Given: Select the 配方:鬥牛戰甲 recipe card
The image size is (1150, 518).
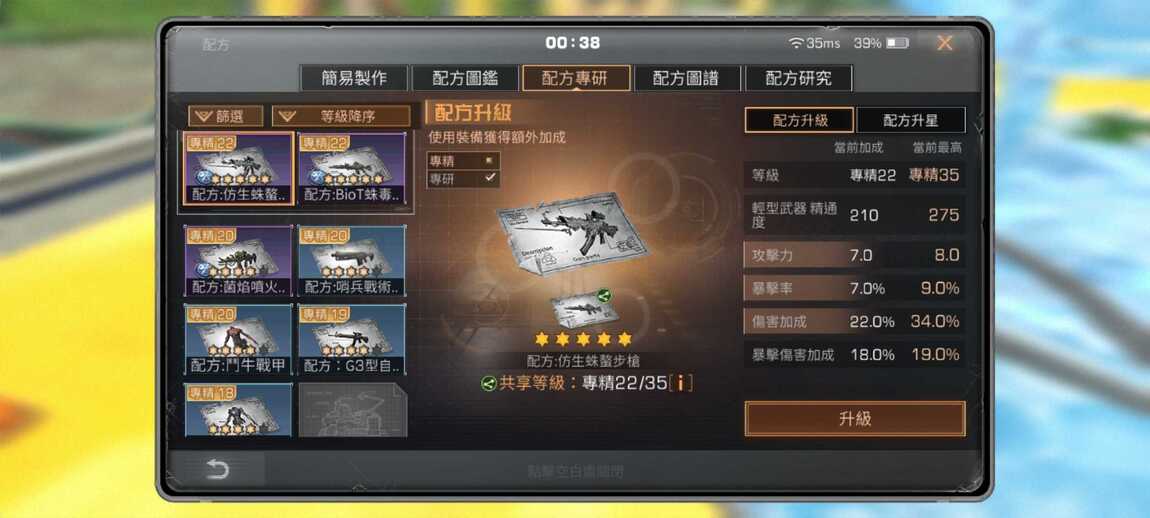Looking at the screenshot, I should [238, 340].
